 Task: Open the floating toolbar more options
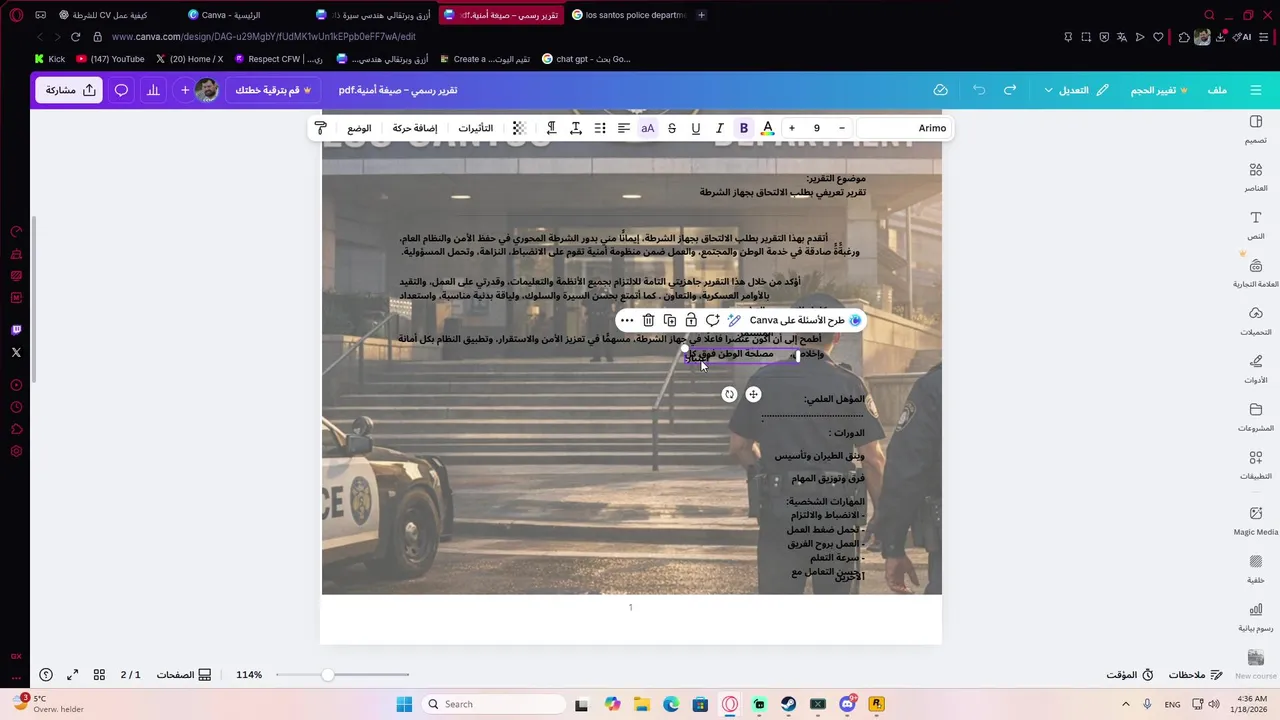(626, 320)
